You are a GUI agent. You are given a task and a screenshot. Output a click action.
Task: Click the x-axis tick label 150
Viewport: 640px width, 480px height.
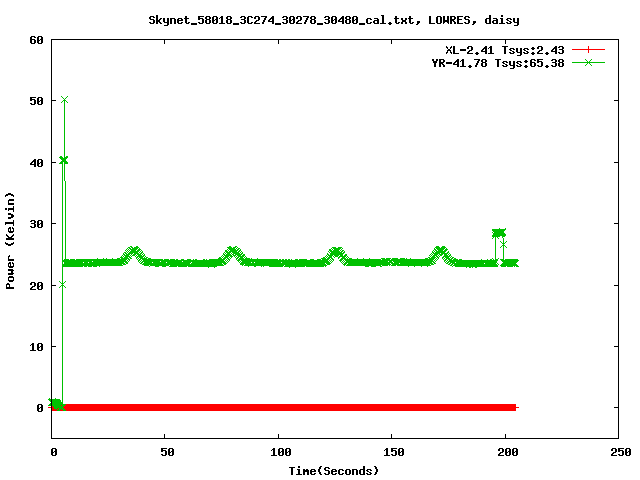pyautogui.click(x=393, y=452)
